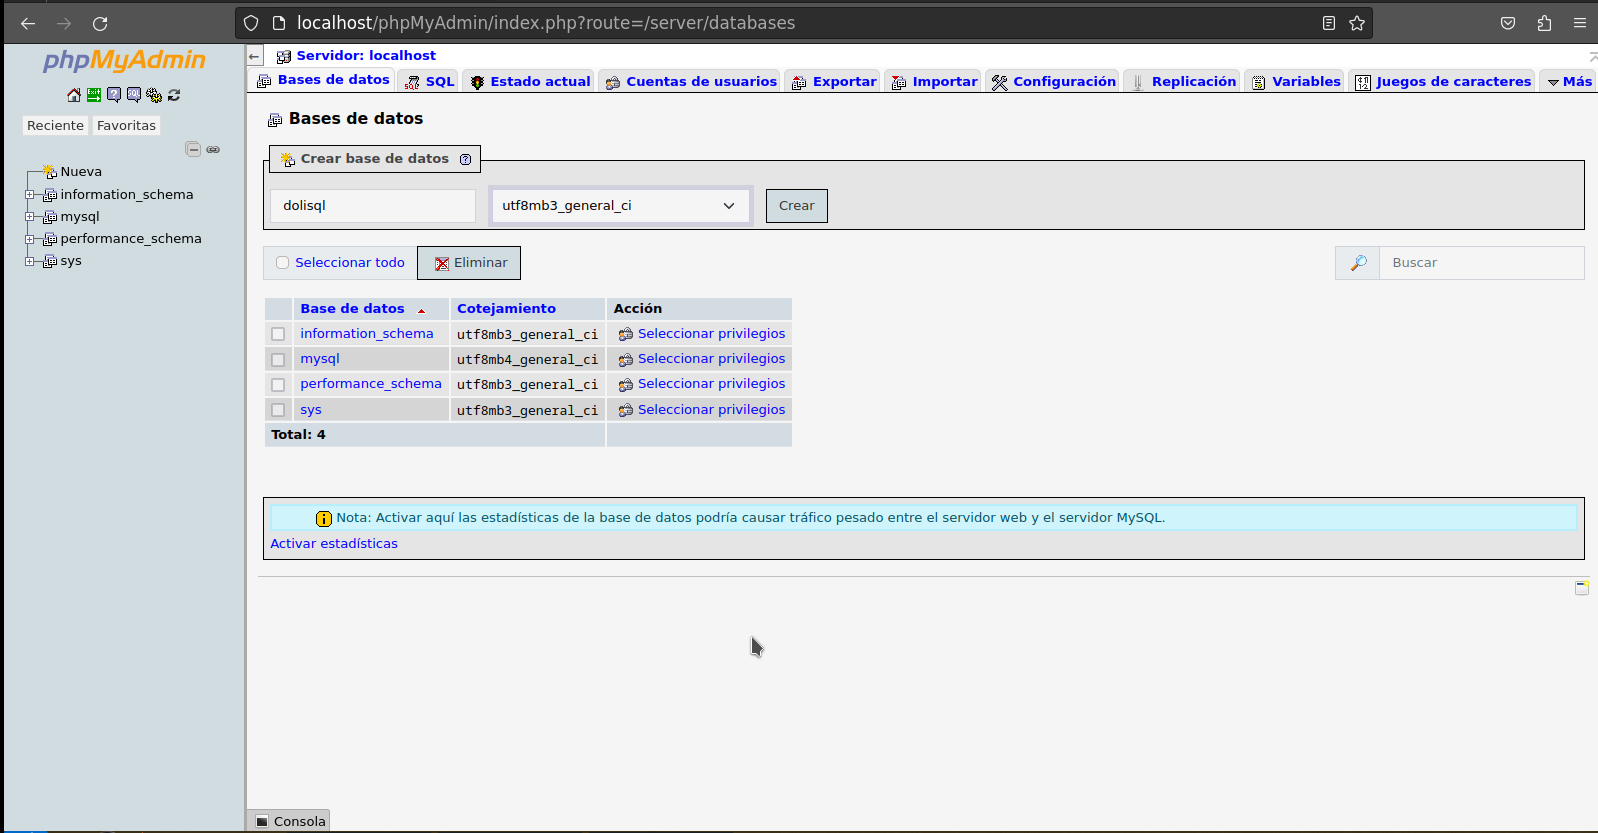Sort by the Cotejamiento column header

(506, 309)
